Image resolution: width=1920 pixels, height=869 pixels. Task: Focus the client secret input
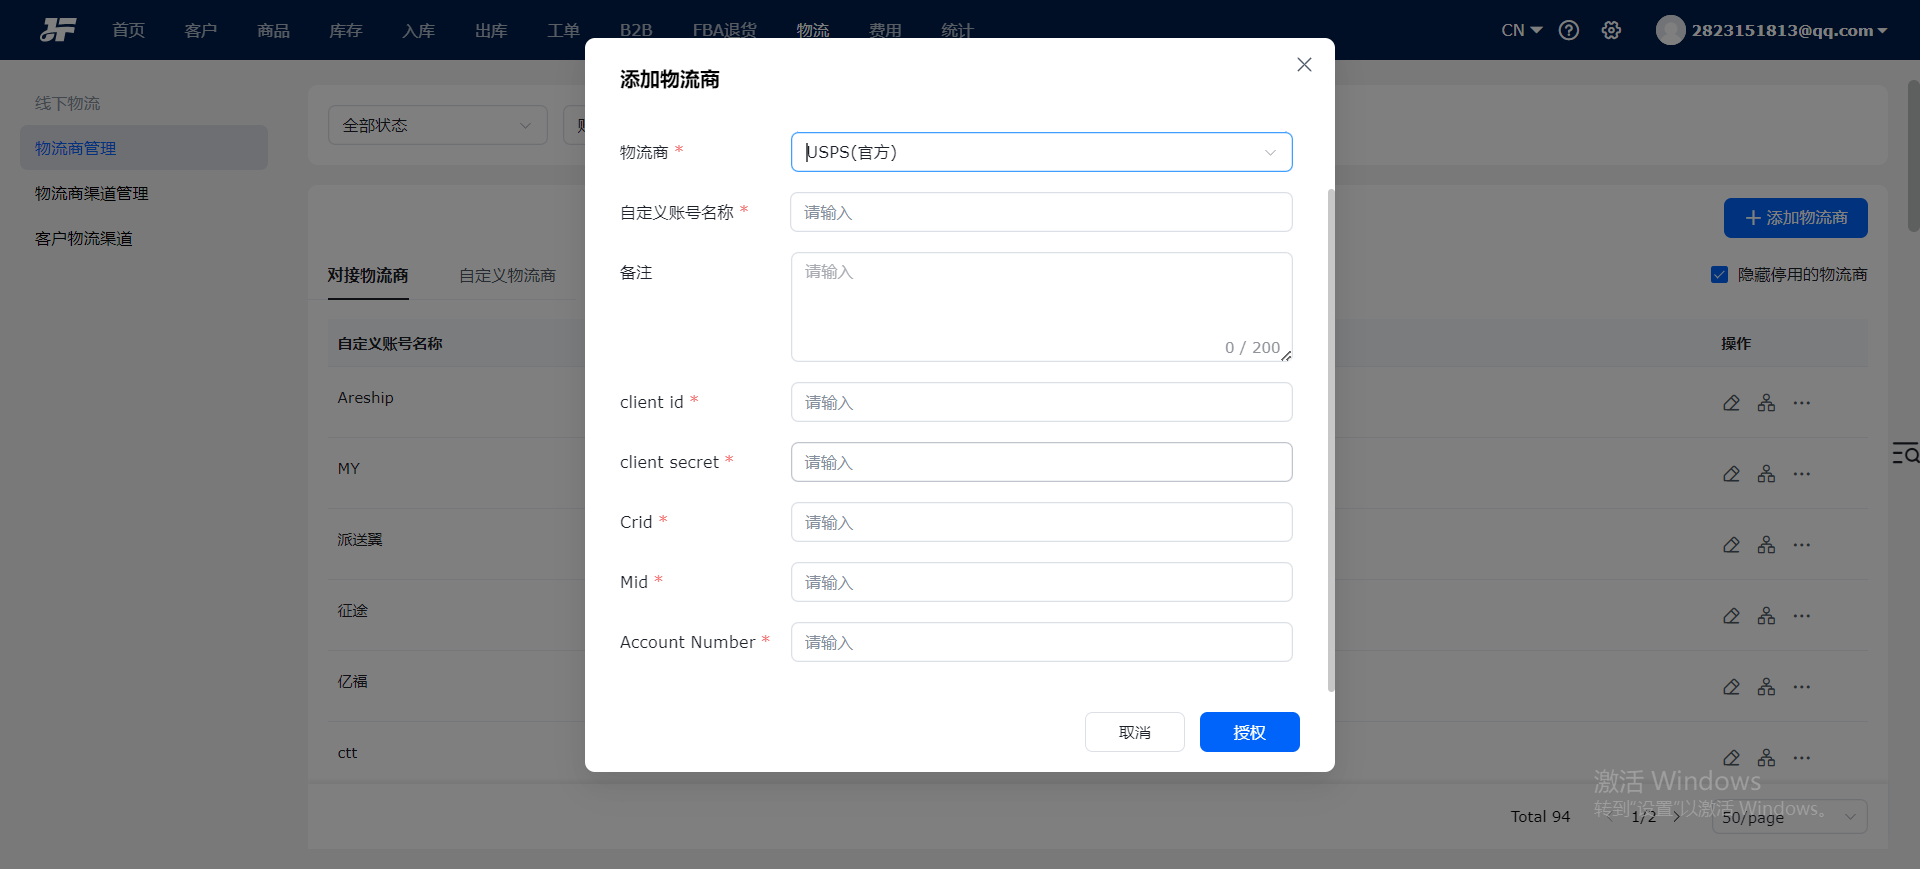(1041, 462)
